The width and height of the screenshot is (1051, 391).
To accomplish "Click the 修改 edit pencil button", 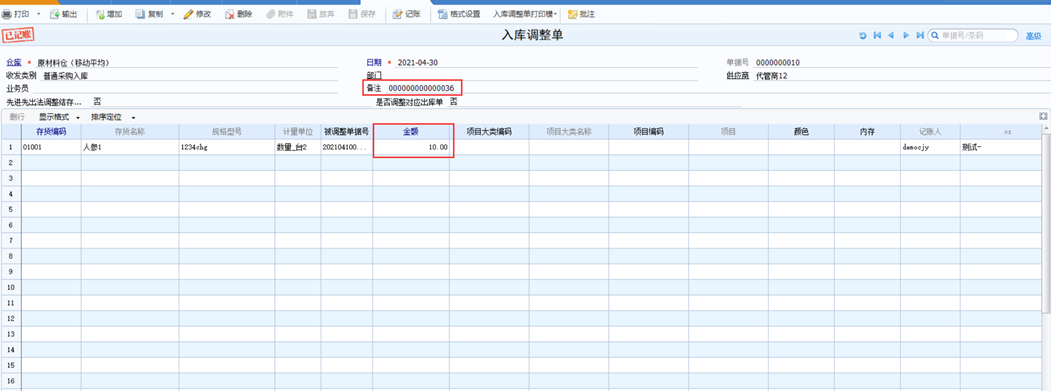I will pyautogui.click(x=197, y=14).
